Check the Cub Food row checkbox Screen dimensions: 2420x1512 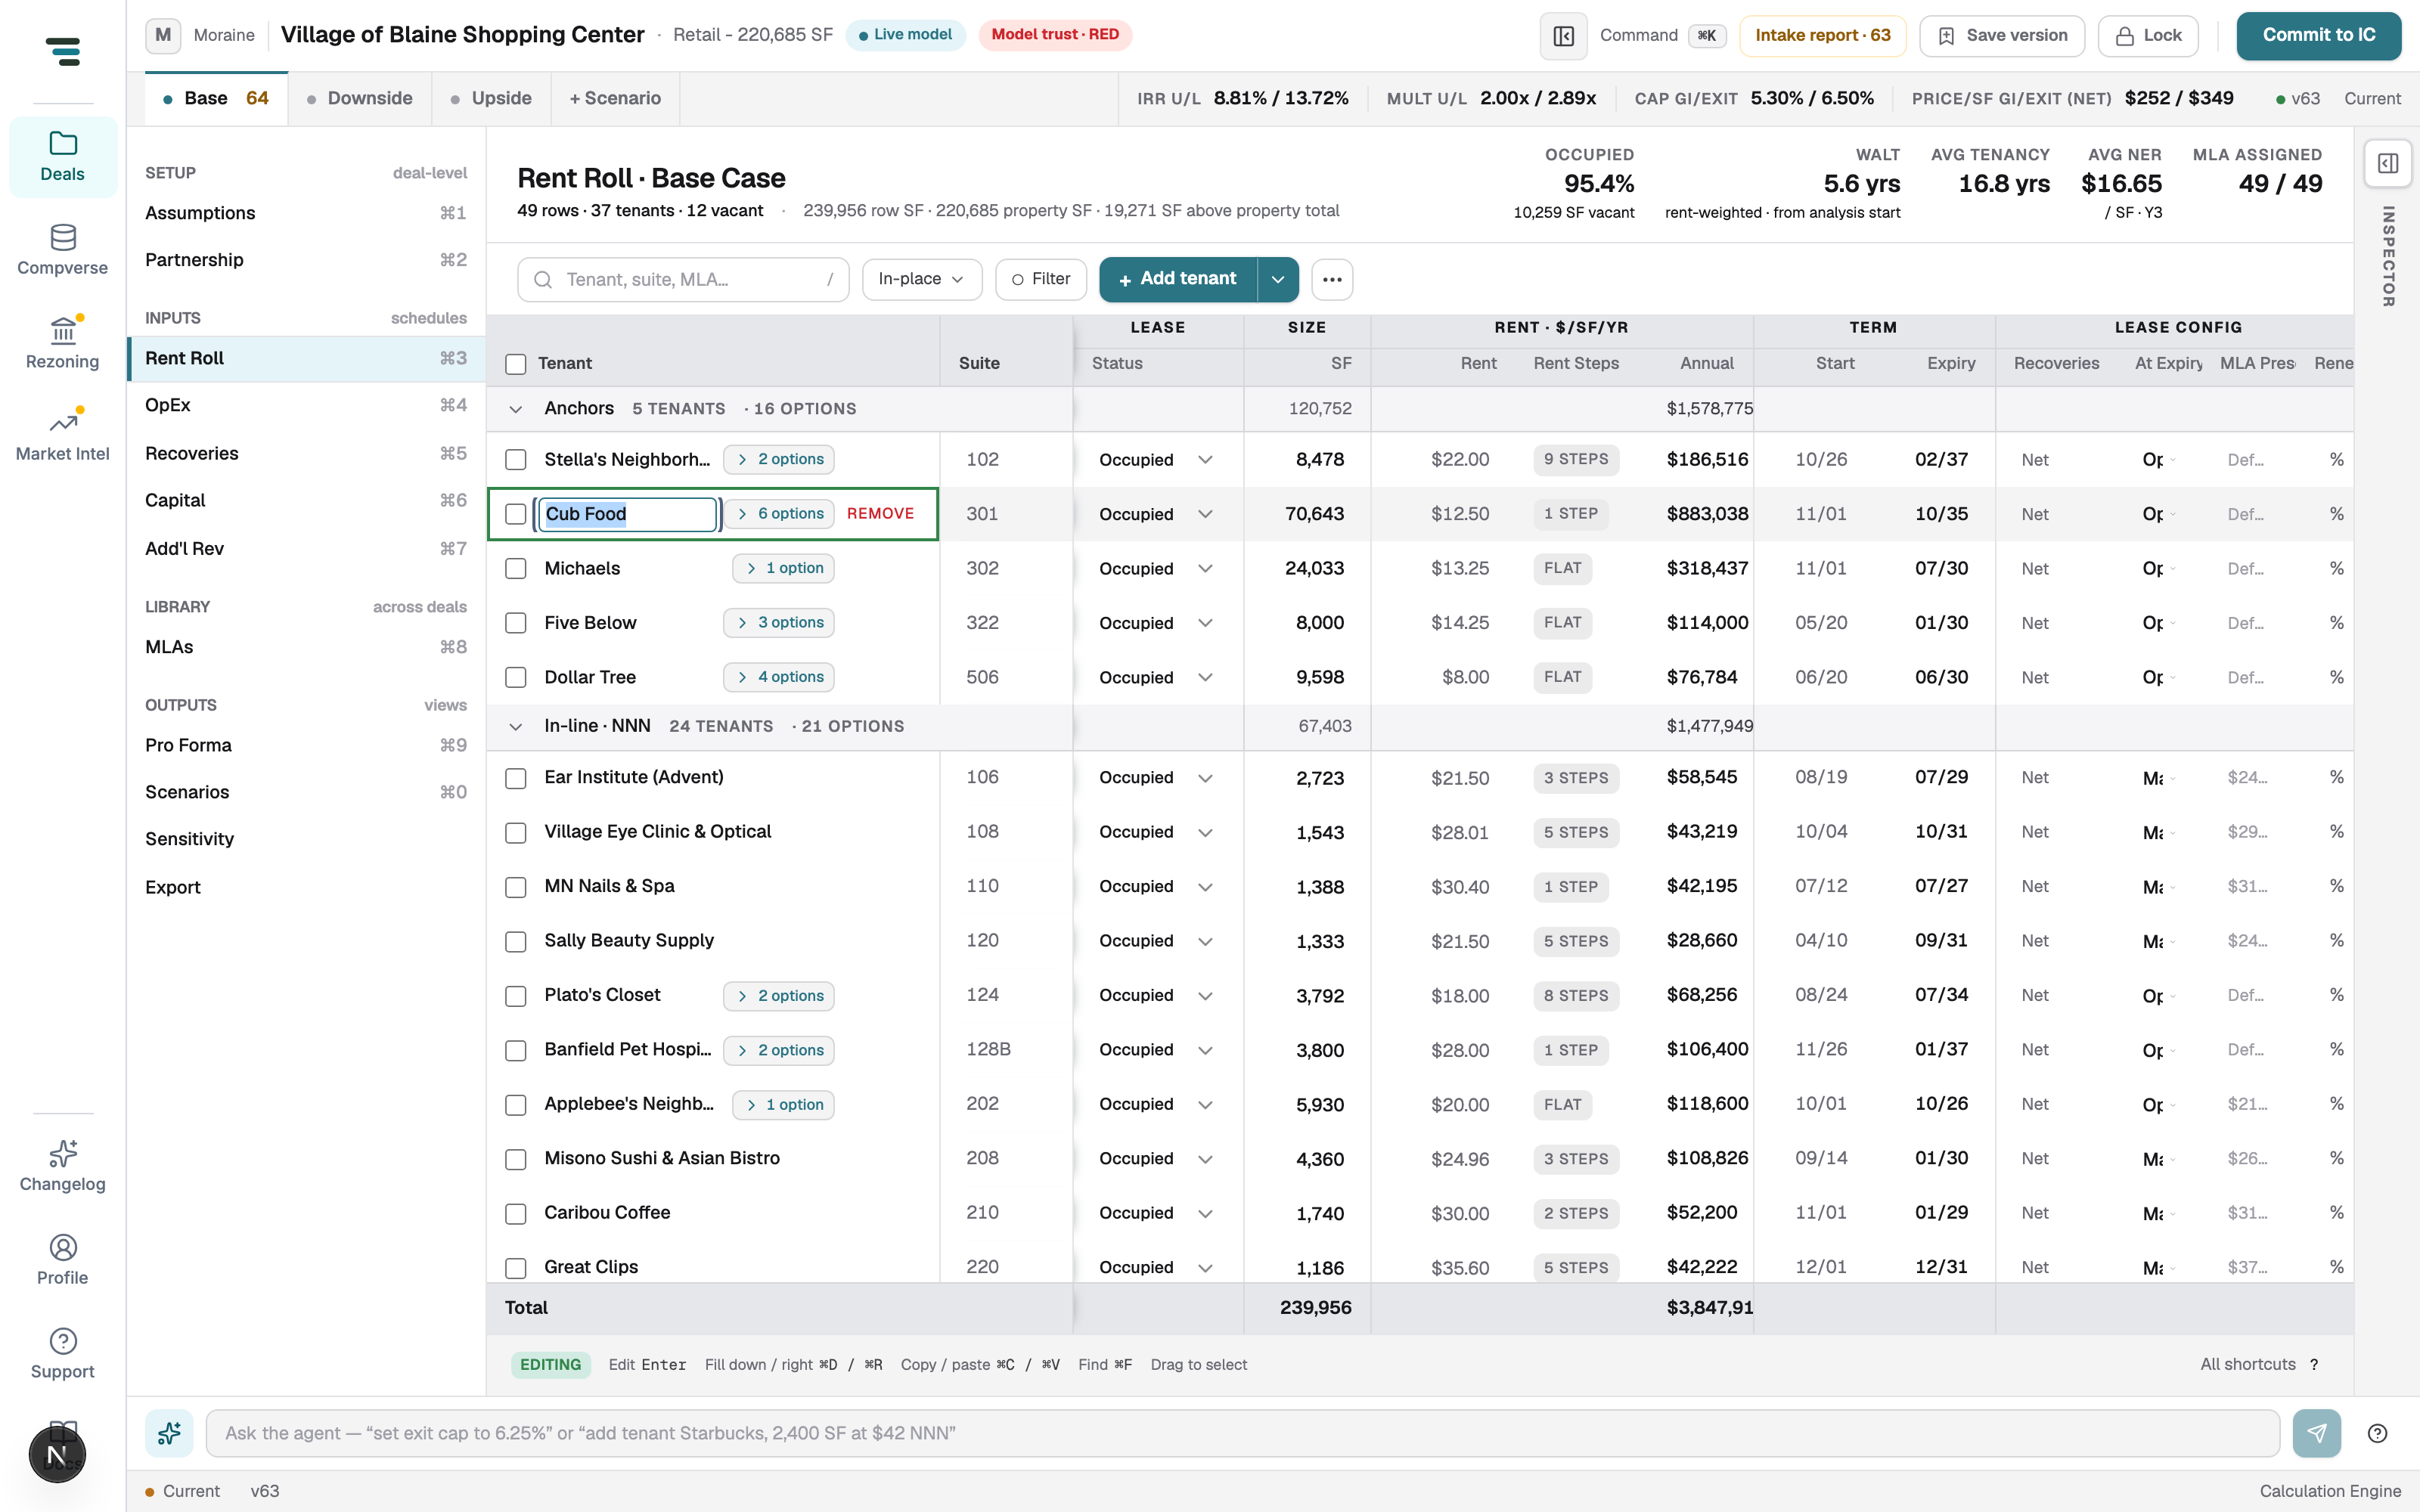(x=515, y=514)
